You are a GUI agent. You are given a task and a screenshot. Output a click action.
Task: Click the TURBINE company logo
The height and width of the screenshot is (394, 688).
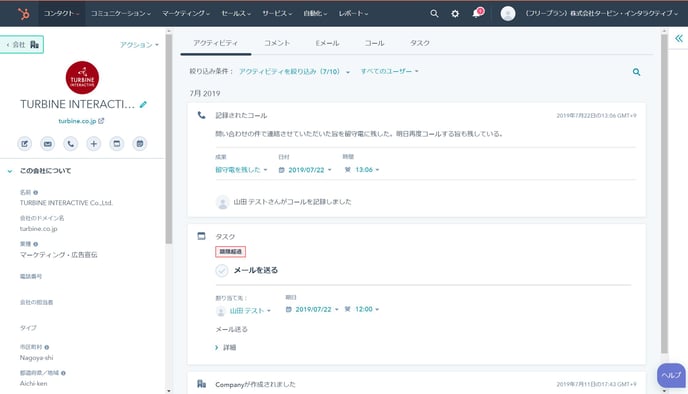[82, 78]
